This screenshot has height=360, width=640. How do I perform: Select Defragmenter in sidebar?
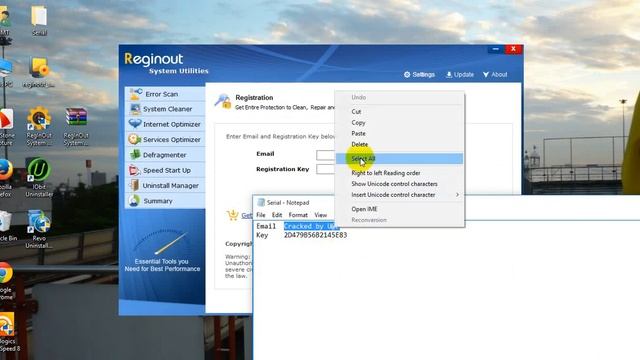click(165, 155)
